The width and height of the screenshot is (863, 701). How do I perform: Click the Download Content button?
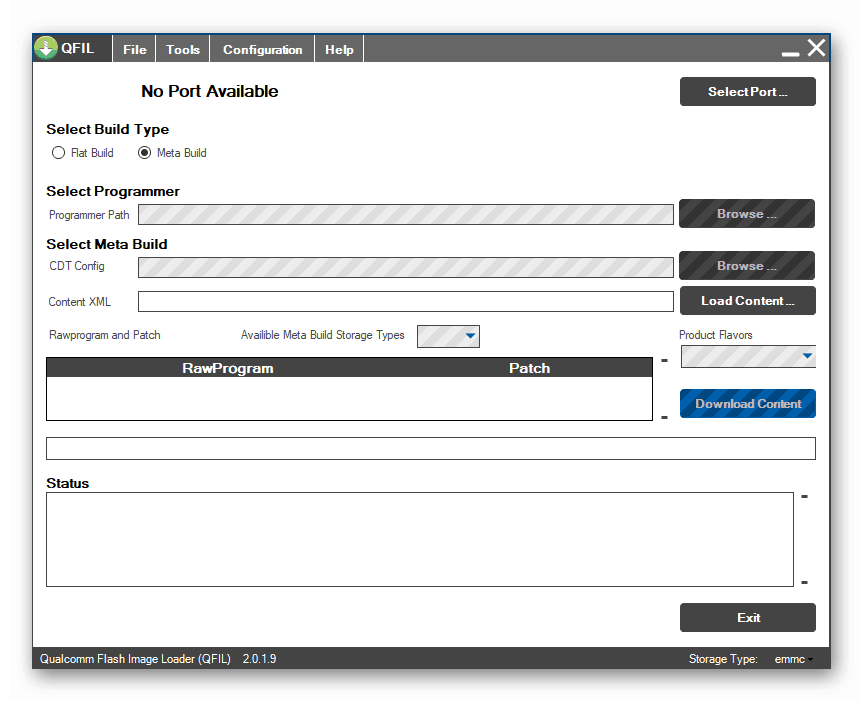(x=747, y=403)
